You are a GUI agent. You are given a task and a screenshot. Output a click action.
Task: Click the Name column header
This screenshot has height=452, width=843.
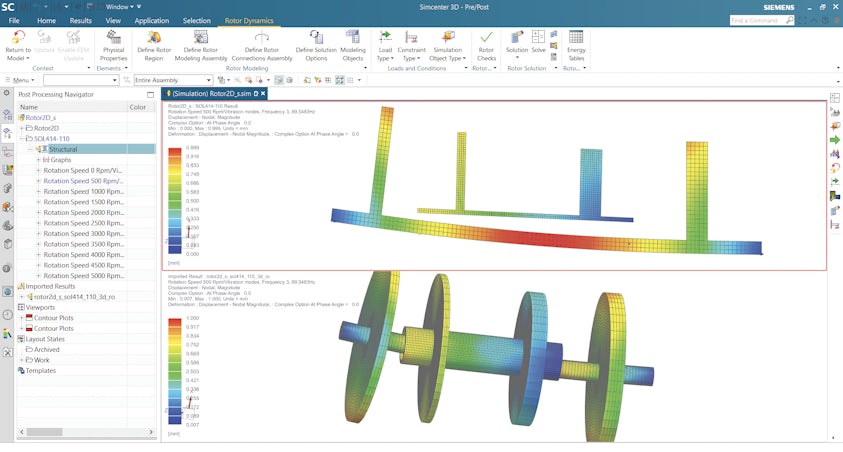click(29, 107)
